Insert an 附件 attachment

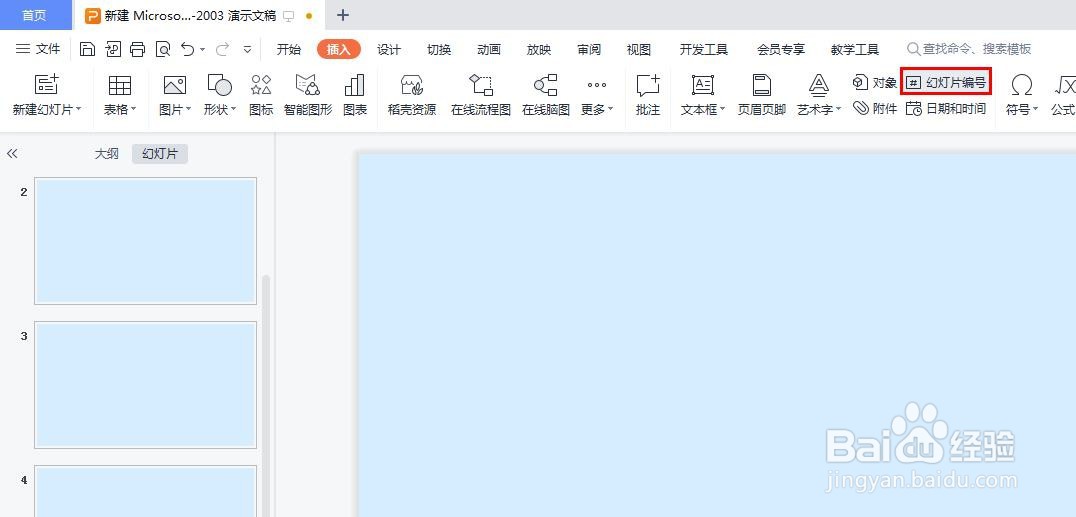(x=875, y=108)
